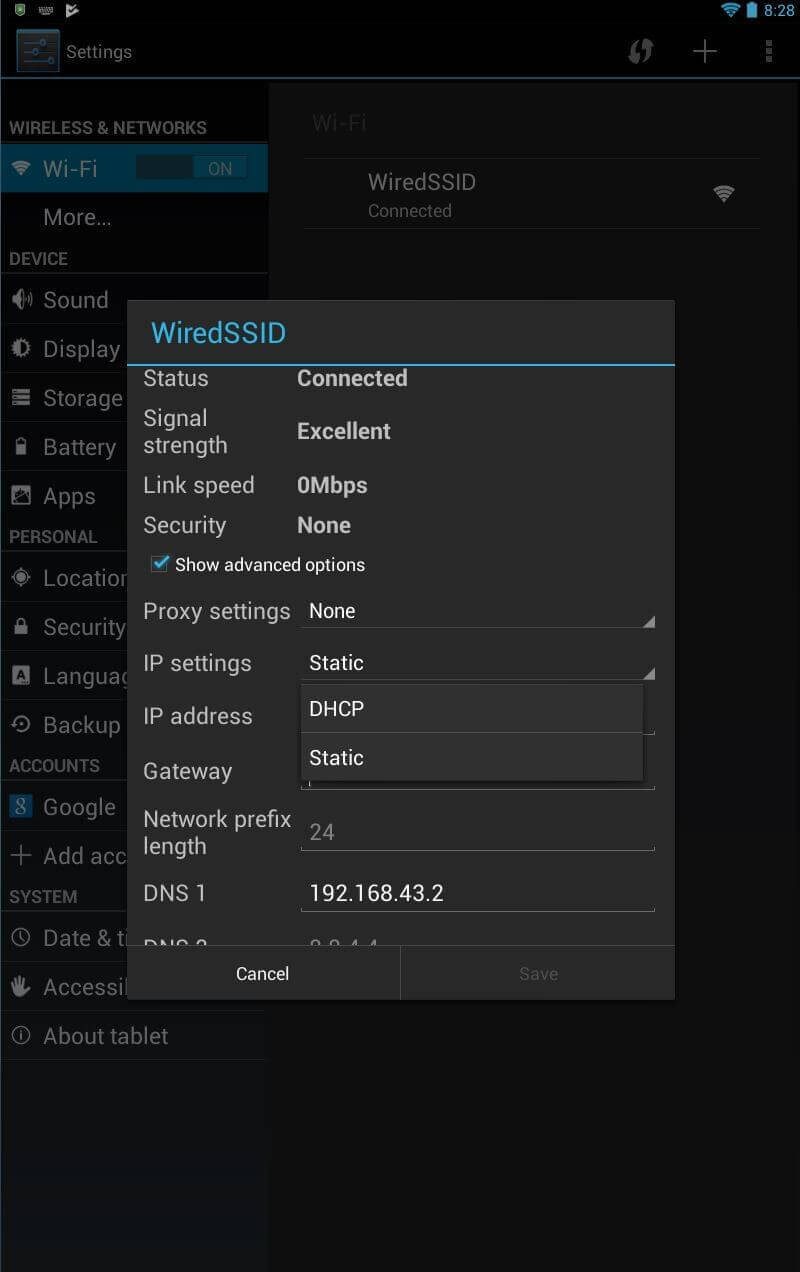Tap the DNS 1 field with 192.168.43.2
800x1272 pixels.
(478, 893)
